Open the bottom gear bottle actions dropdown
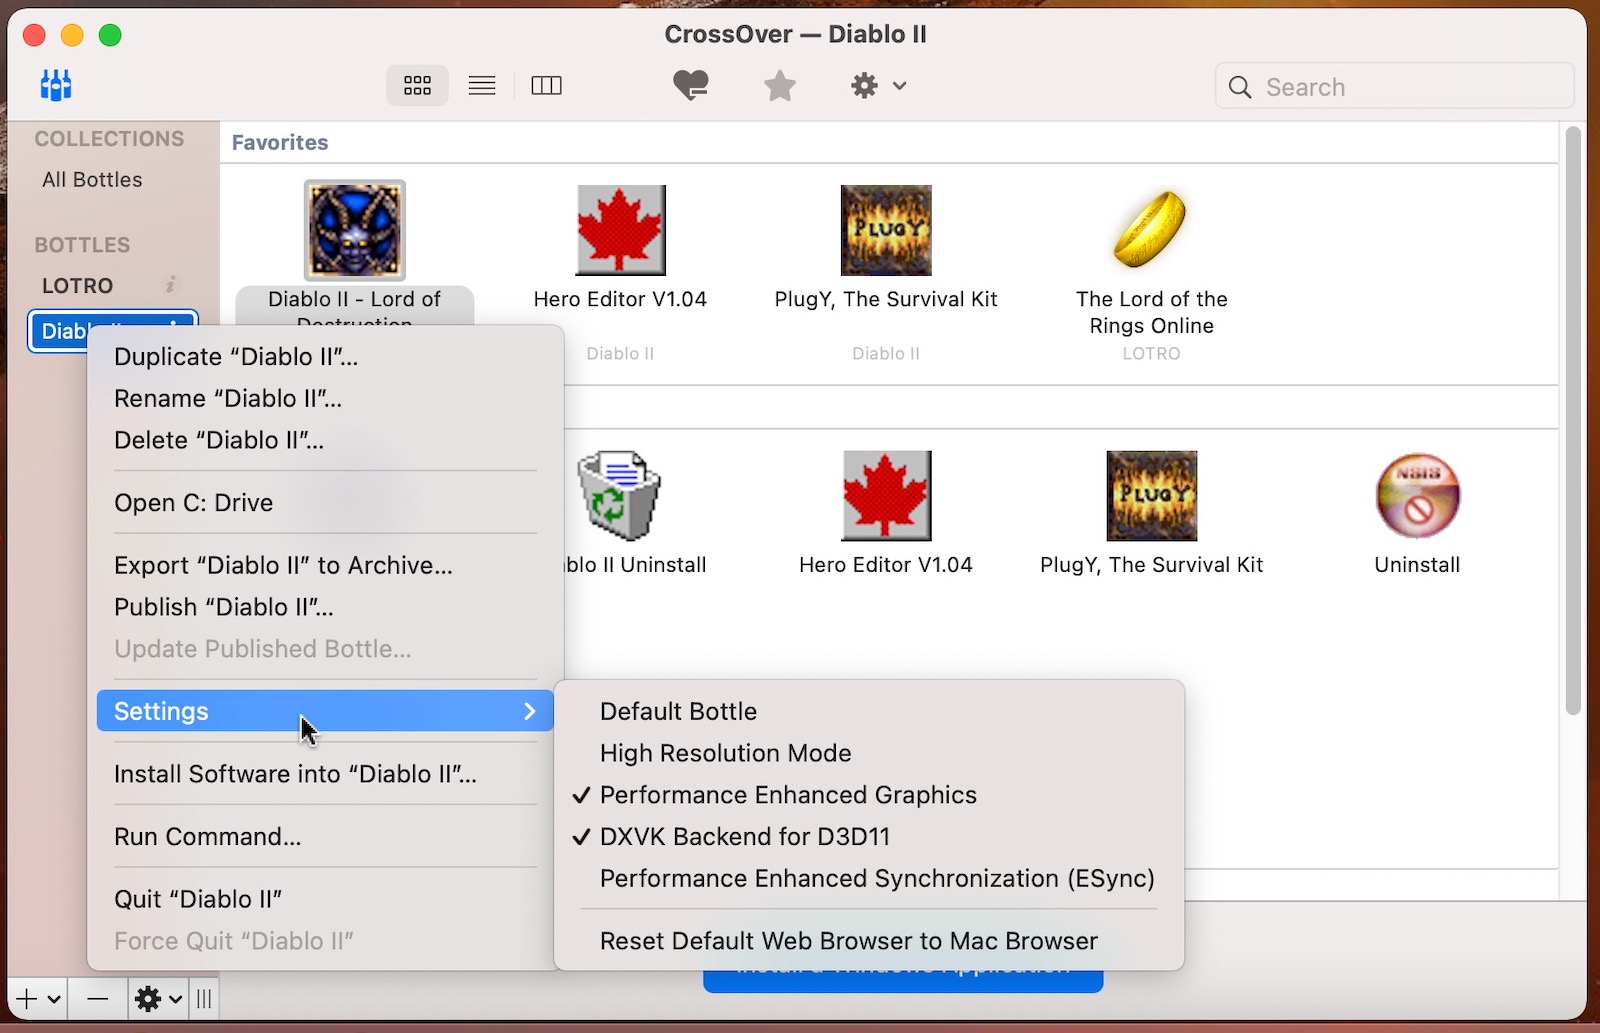Image resolution: width=1600 pixels, height=1033 pixels. click(x=158, y=999)
